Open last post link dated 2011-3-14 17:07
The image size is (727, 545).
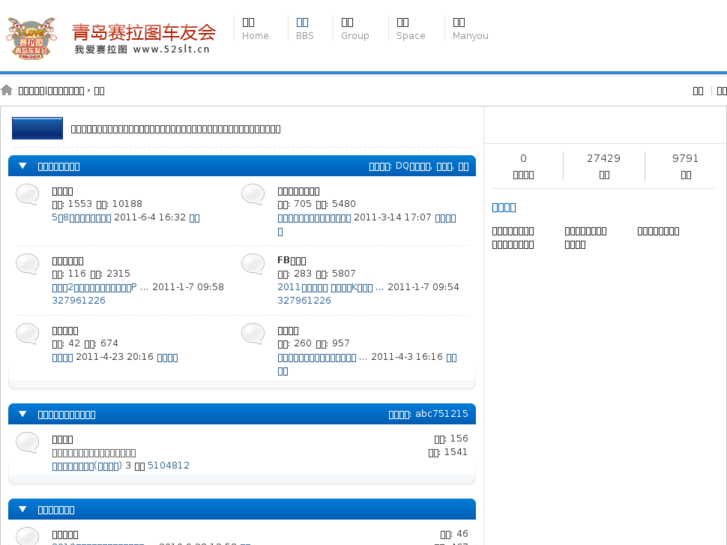click(x=314, y=218)
